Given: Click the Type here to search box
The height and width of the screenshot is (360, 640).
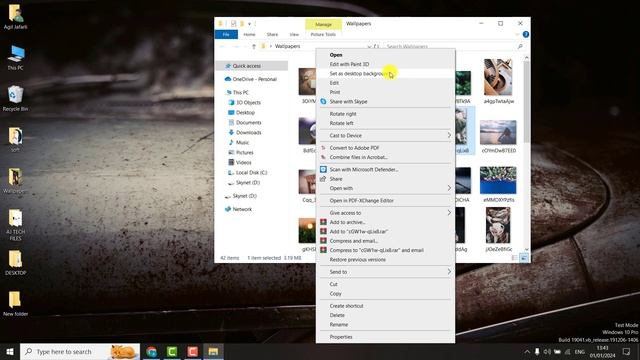Looking at the screenshot, I should click(x=80, y=351).
